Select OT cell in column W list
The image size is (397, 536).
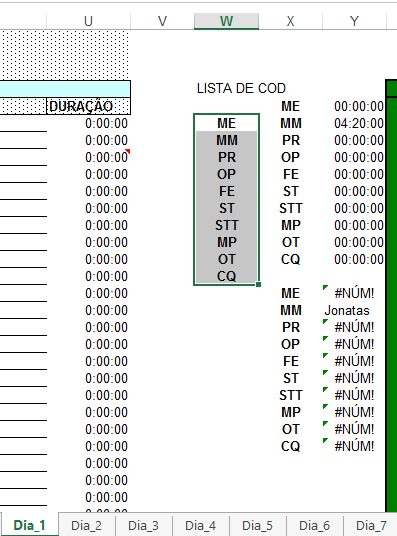point(226,259)
